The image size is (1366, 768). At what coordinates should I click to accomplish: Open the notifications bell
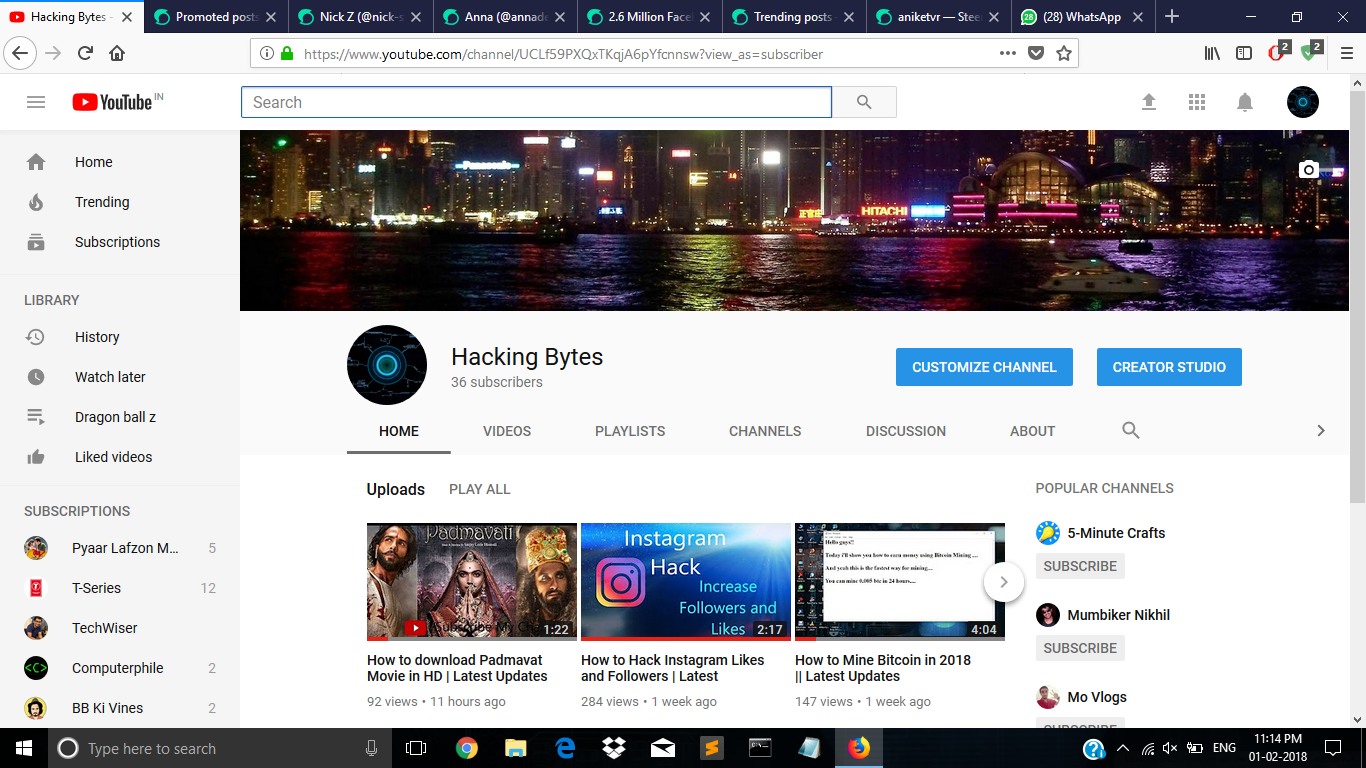tap(1245, 102)
